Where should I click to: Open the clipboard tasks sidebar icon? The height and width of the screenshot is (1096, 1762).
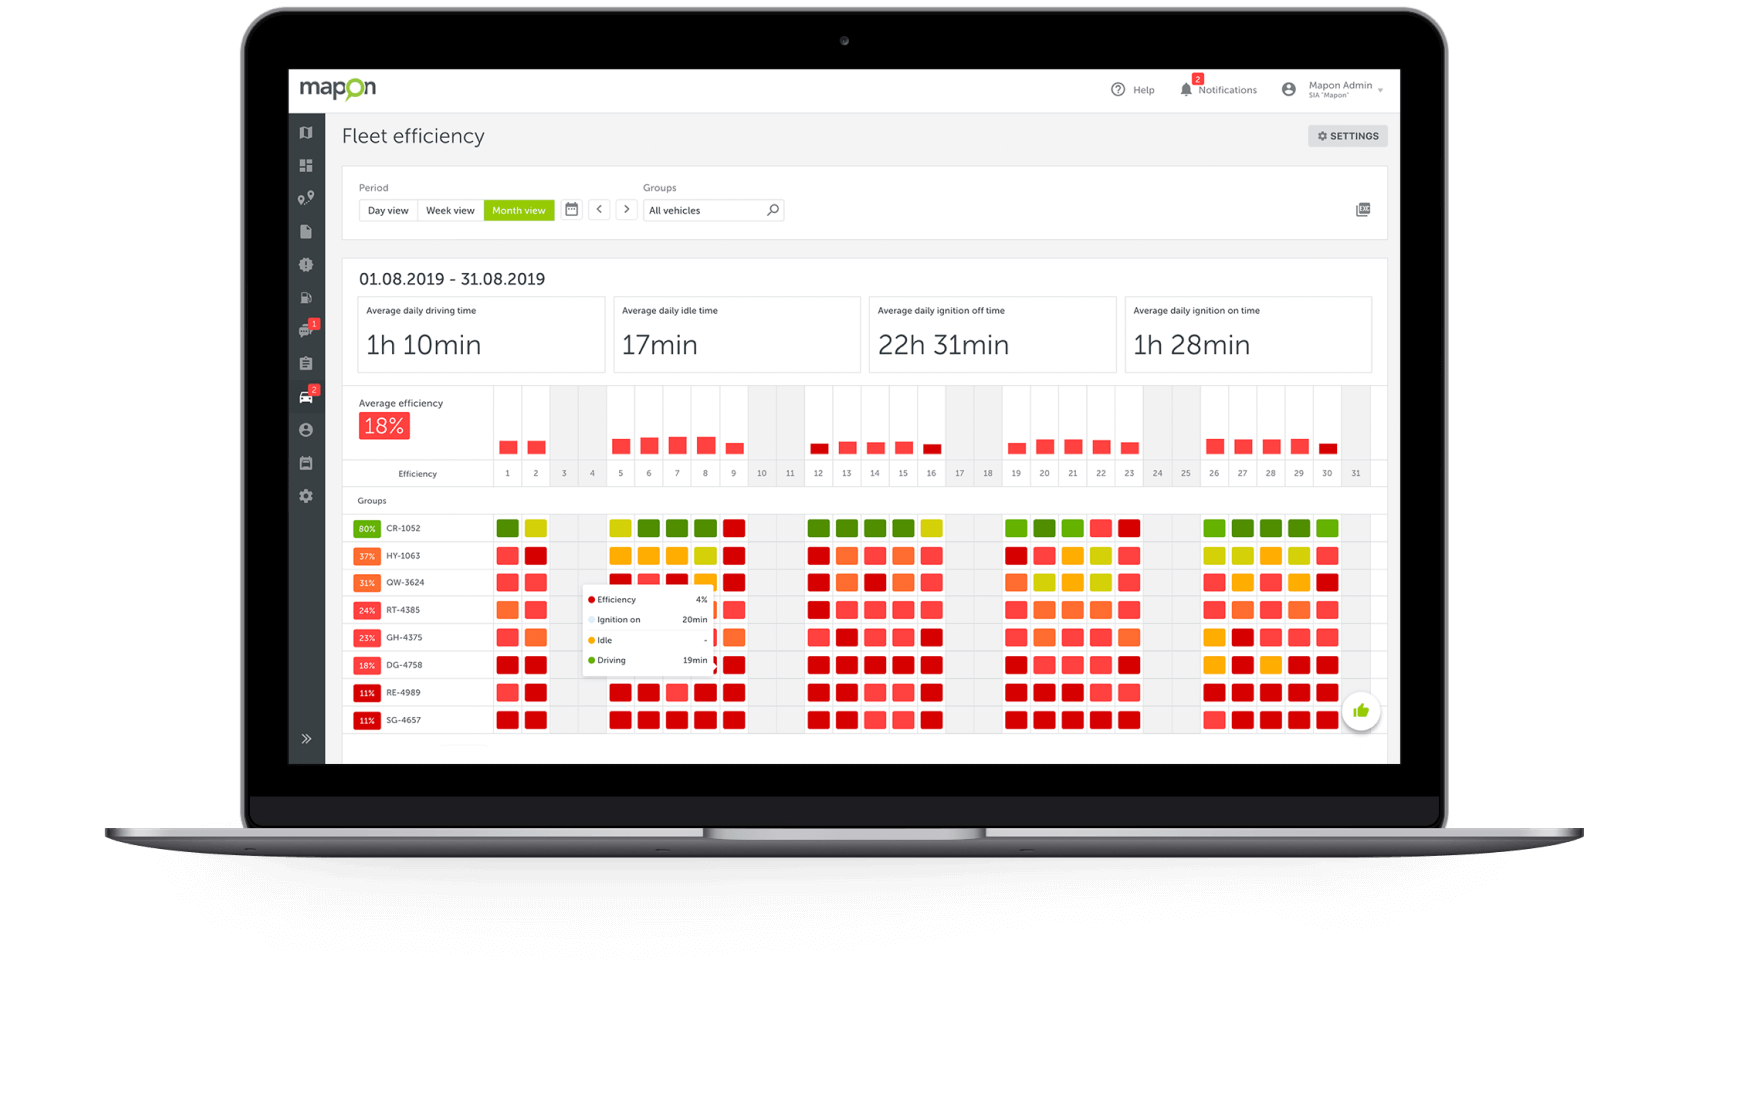click(x=306, y=363)
